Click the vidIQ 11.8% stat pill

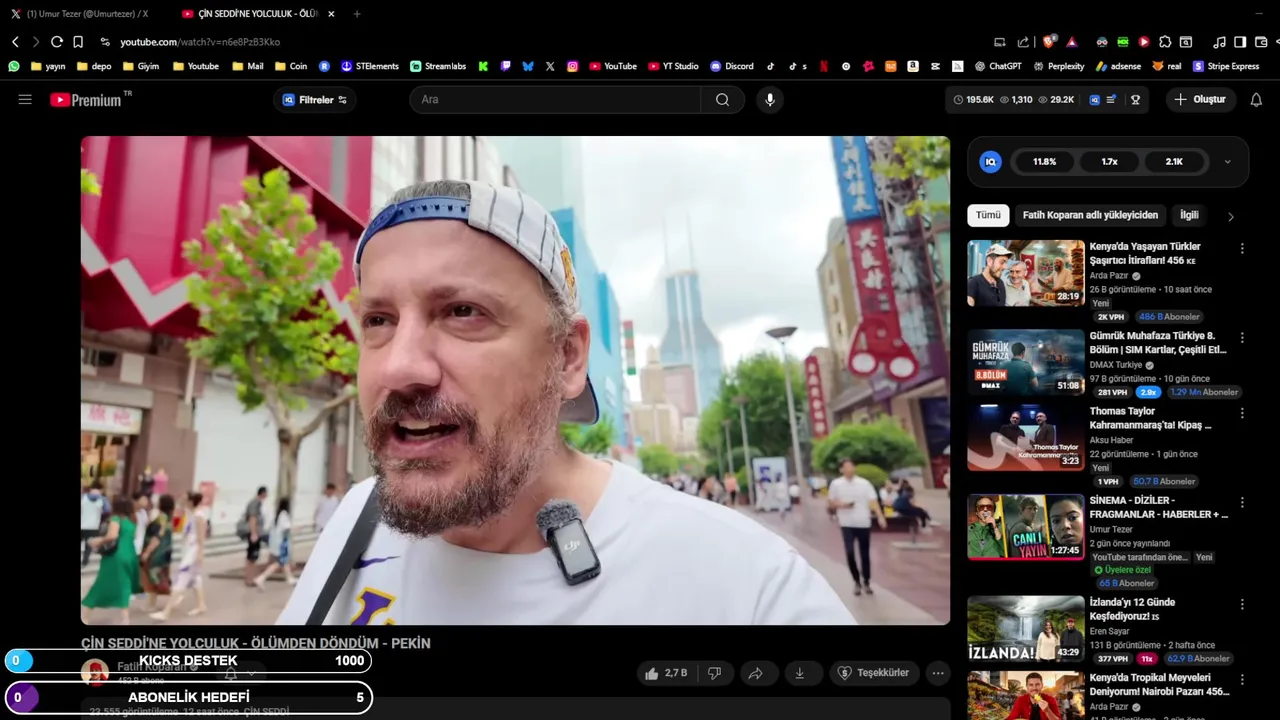pyautogui.click(x=1044, y=161)
